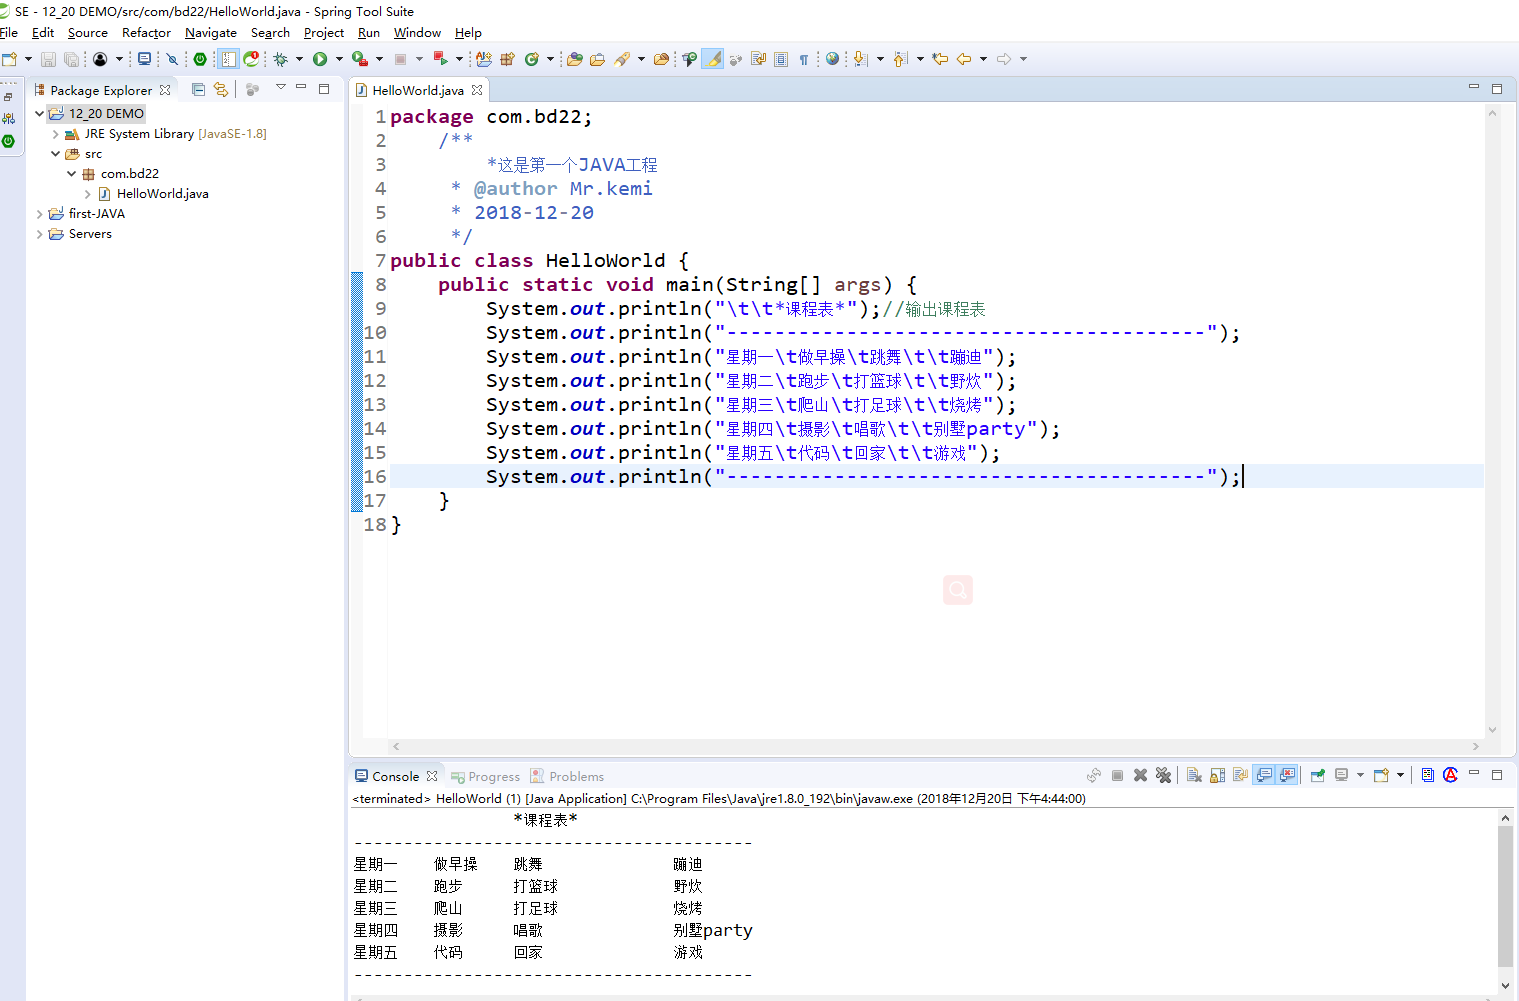1519x1001 pixels.
Task: Click the New Java Class green C icon
Action: tap(532, 59)
